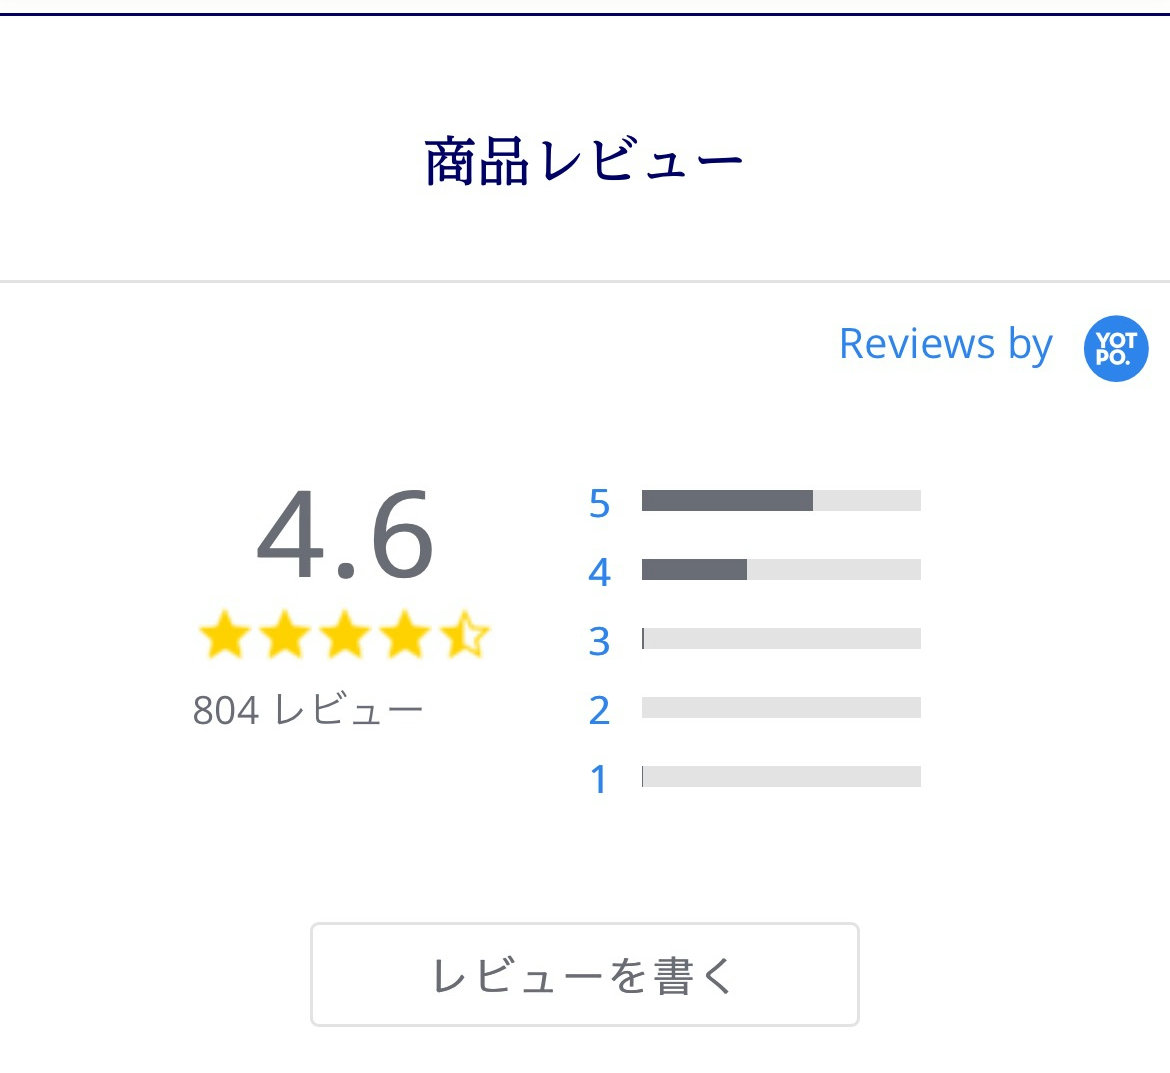
Task: Filter reviews by 1 star label
Action: click(599, 780)
